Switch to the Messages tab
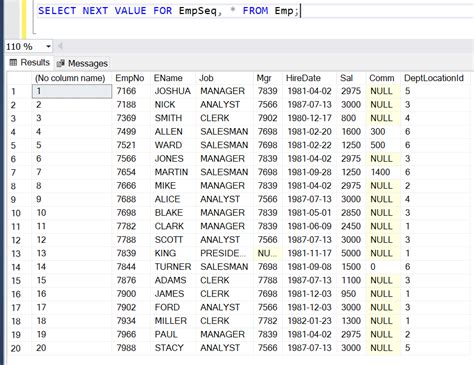 coord(82,63)
